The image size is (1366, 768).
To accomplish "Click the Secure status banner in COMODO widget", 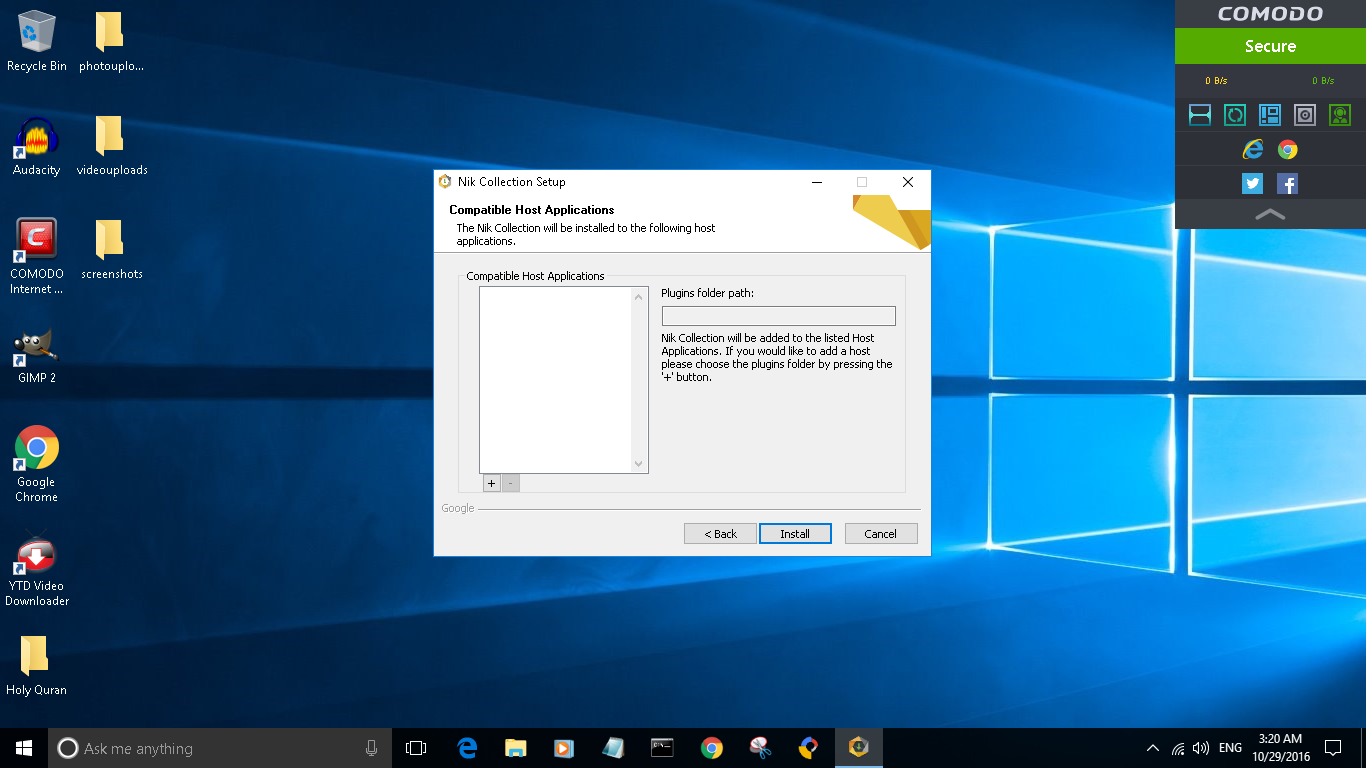I will (x=1270, y=46).
